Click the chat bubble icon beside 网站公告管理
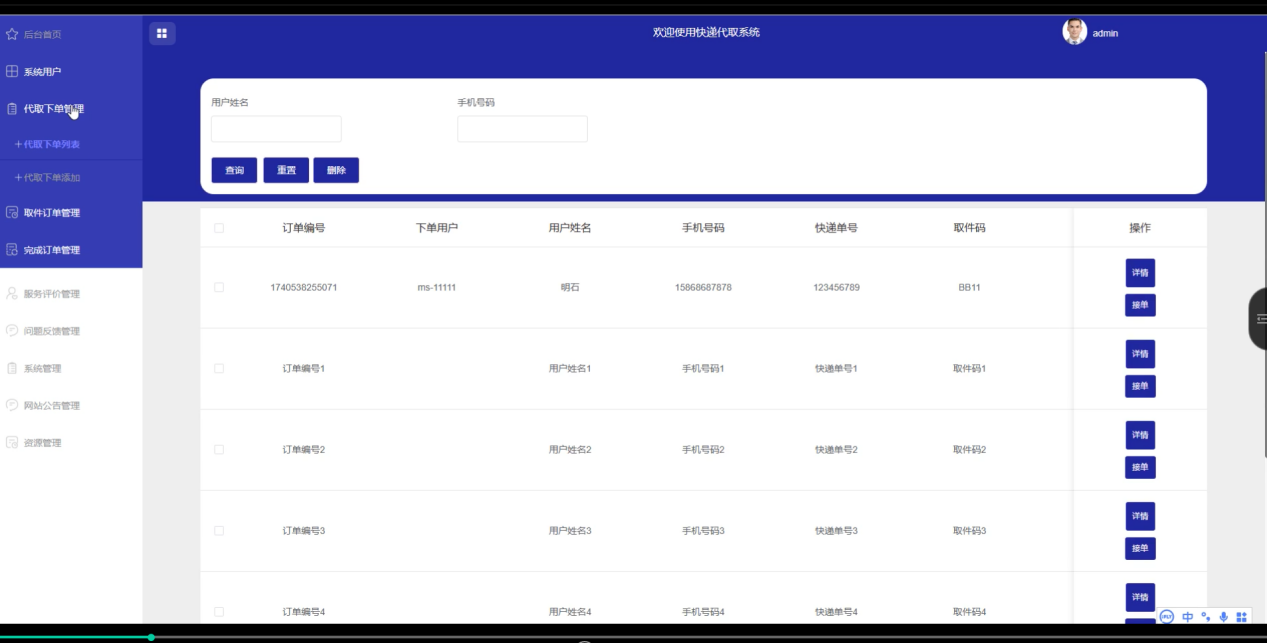Viewport: 1267px width, 643px height. (12, 405)
